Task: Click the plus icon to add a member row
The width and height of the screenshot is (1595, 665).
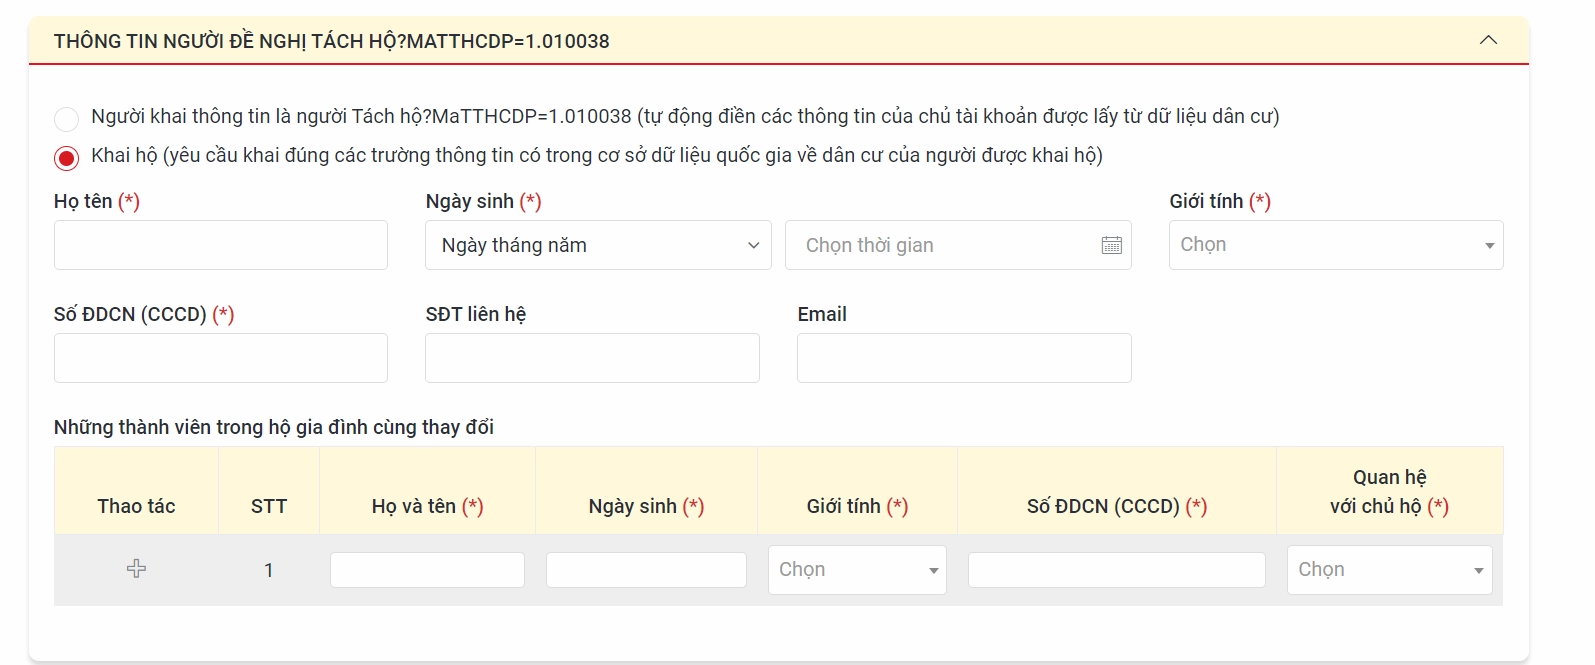Action: 136,569
